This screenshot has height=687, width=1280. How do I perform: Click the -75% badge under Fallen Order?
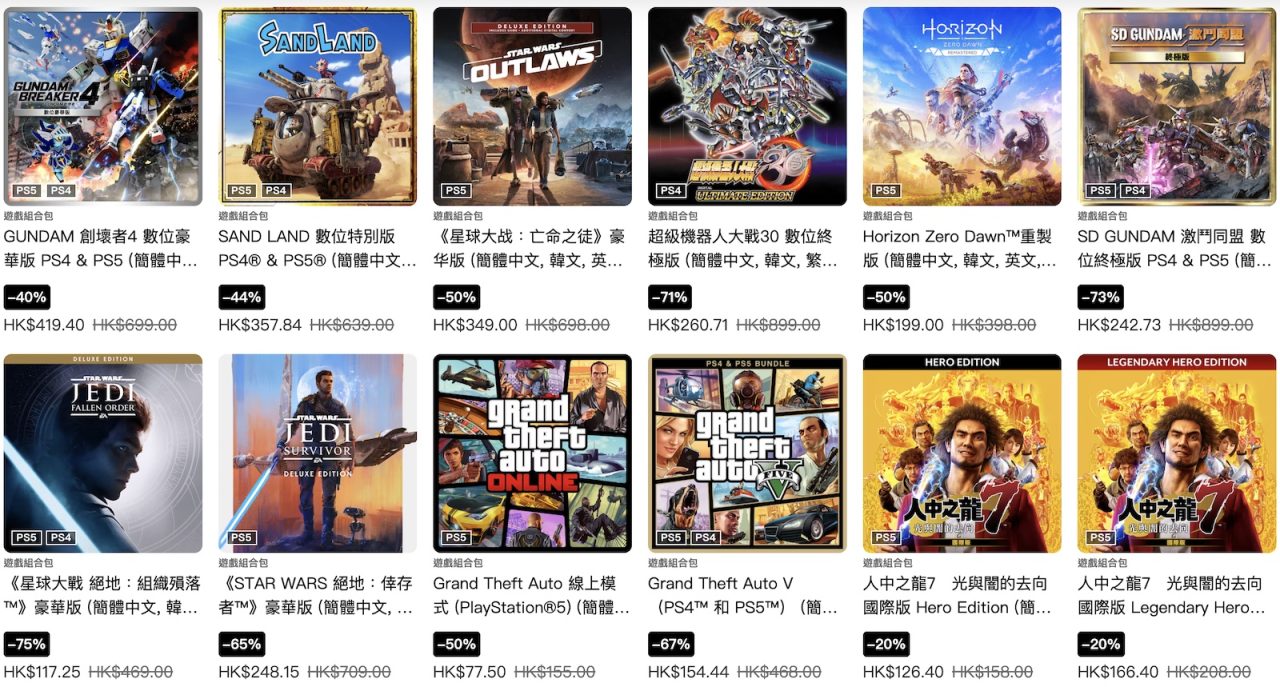tap(27, 644)
